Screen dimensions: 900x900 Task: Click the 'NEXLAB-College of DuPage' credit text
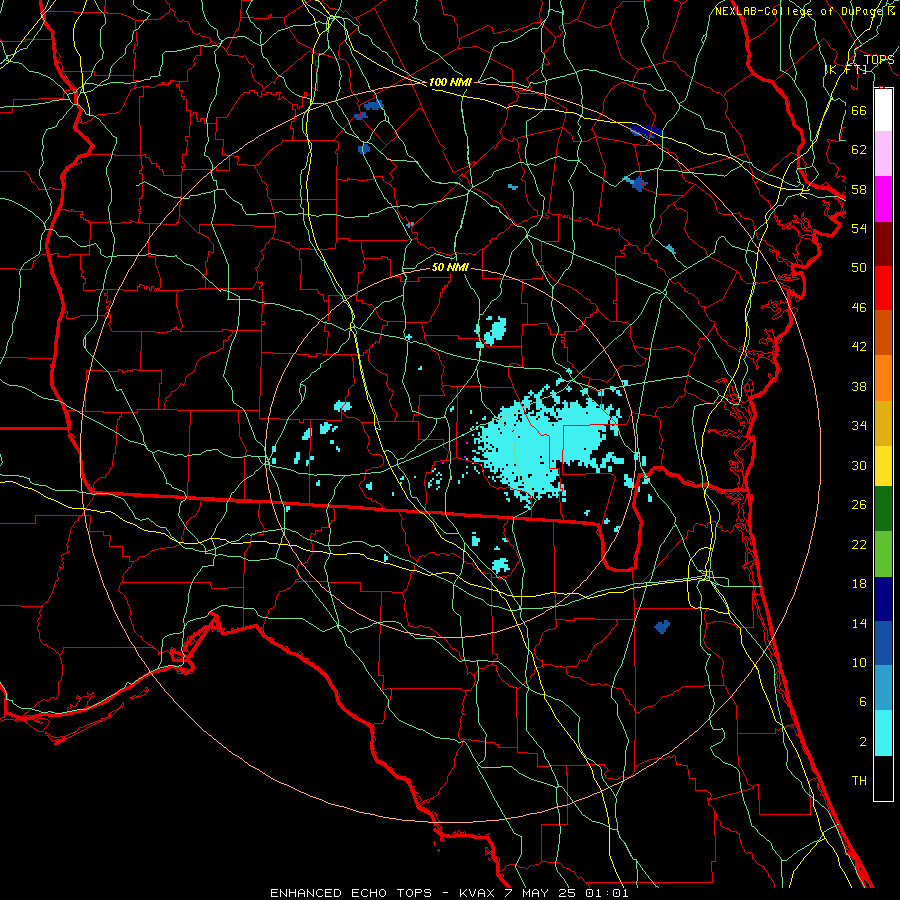coord(798,11)
